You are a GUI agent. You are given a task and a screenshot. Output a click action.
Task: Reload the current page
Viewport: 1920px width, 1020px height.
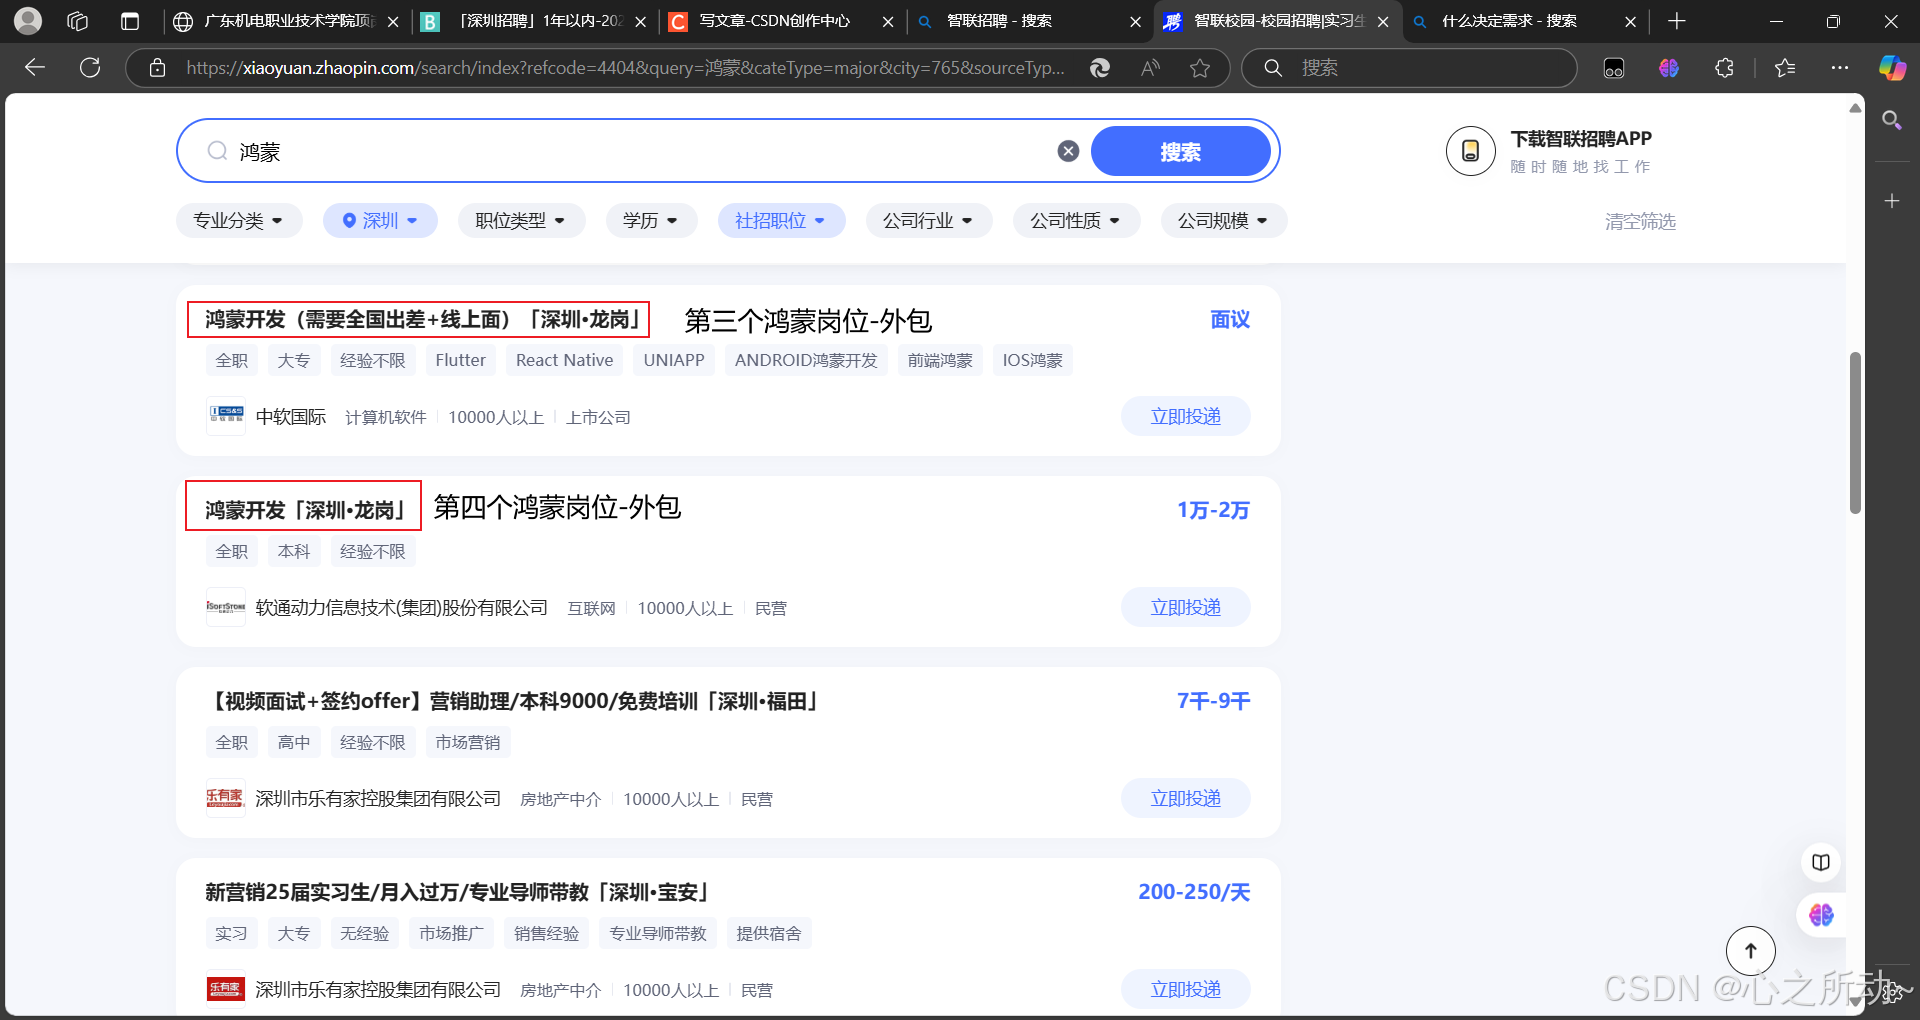pos(90,67)
